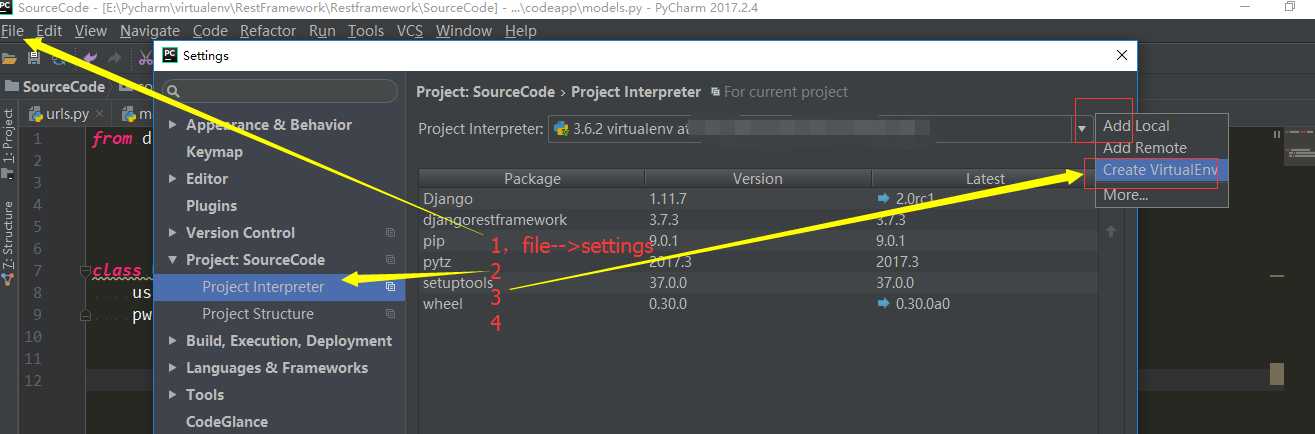Image resolution: width=1315 pixels, height=434 pixels.
Task: Expand the Version Control node
Action: 173,233
